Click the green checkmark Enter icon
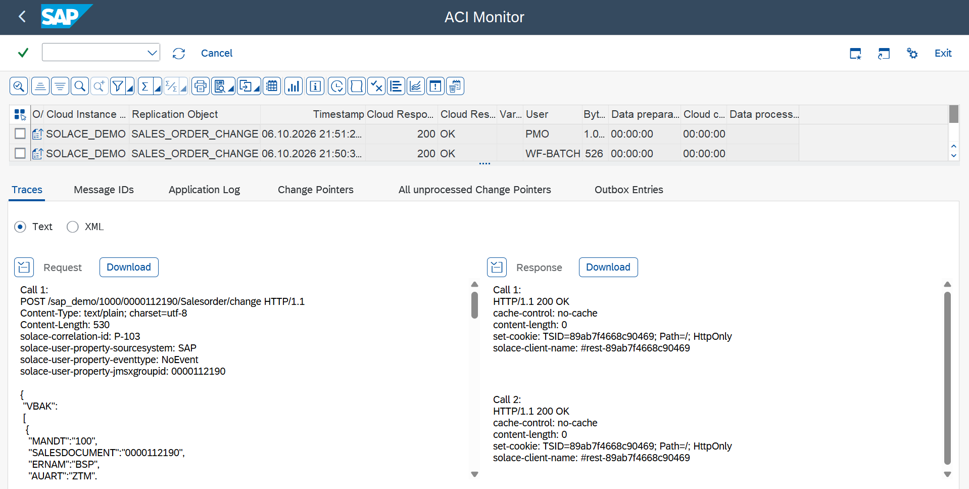Image resolution: width=969 pixels, height=489 pixels. pyautogui.click(x=23, y=53)
